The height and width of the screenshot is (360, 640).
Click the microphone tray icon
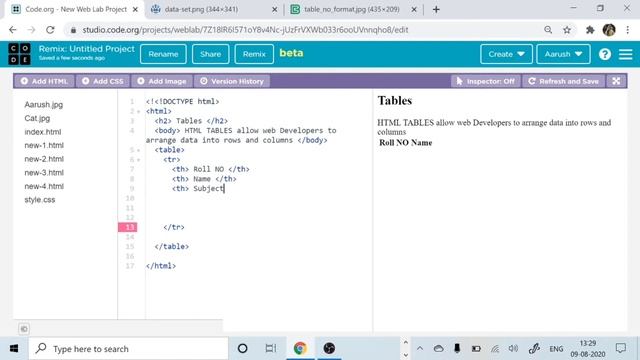pyautogui.click(x=457, y=348)
